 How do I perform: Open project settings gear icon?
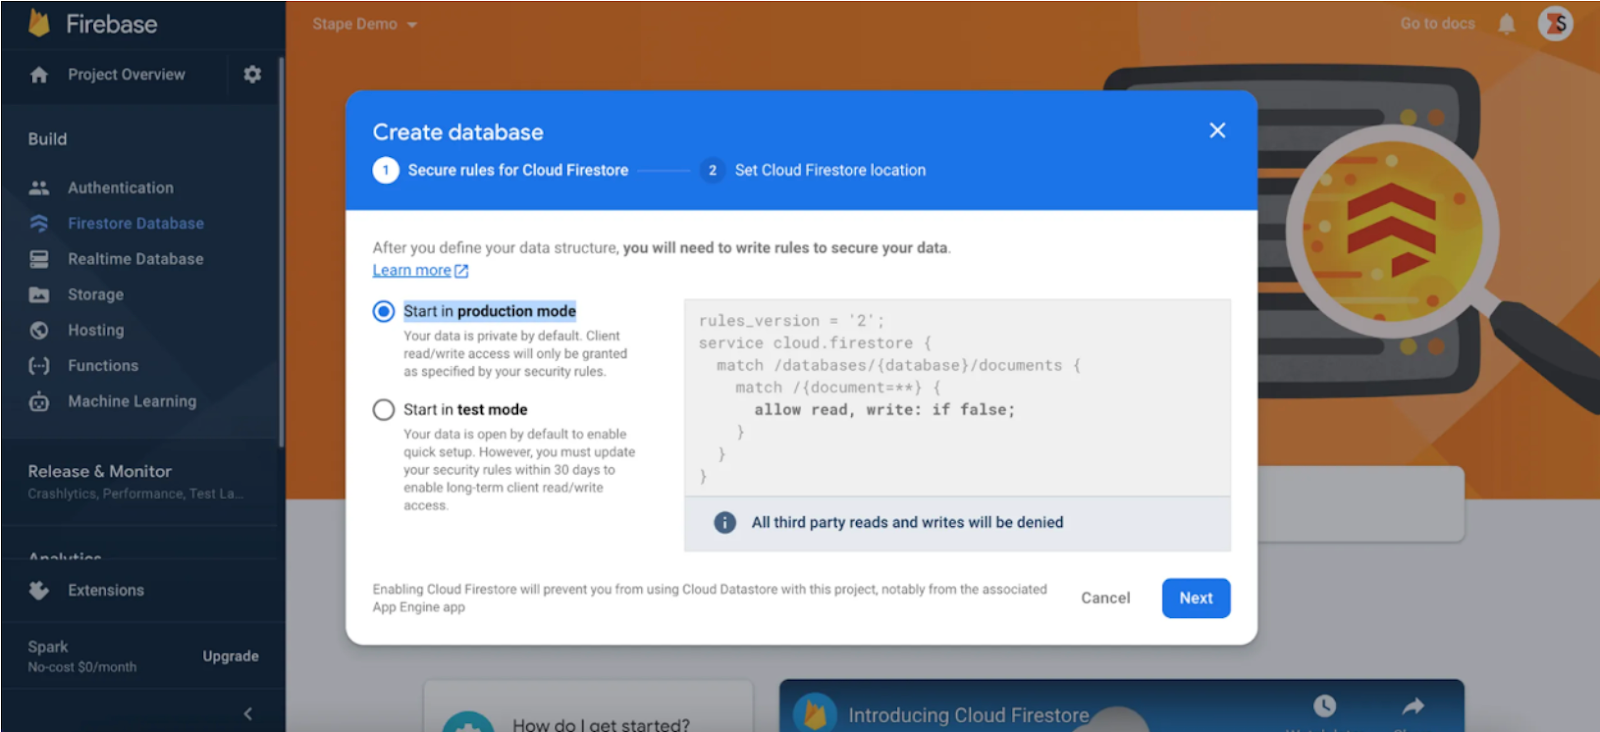(252, 74)
